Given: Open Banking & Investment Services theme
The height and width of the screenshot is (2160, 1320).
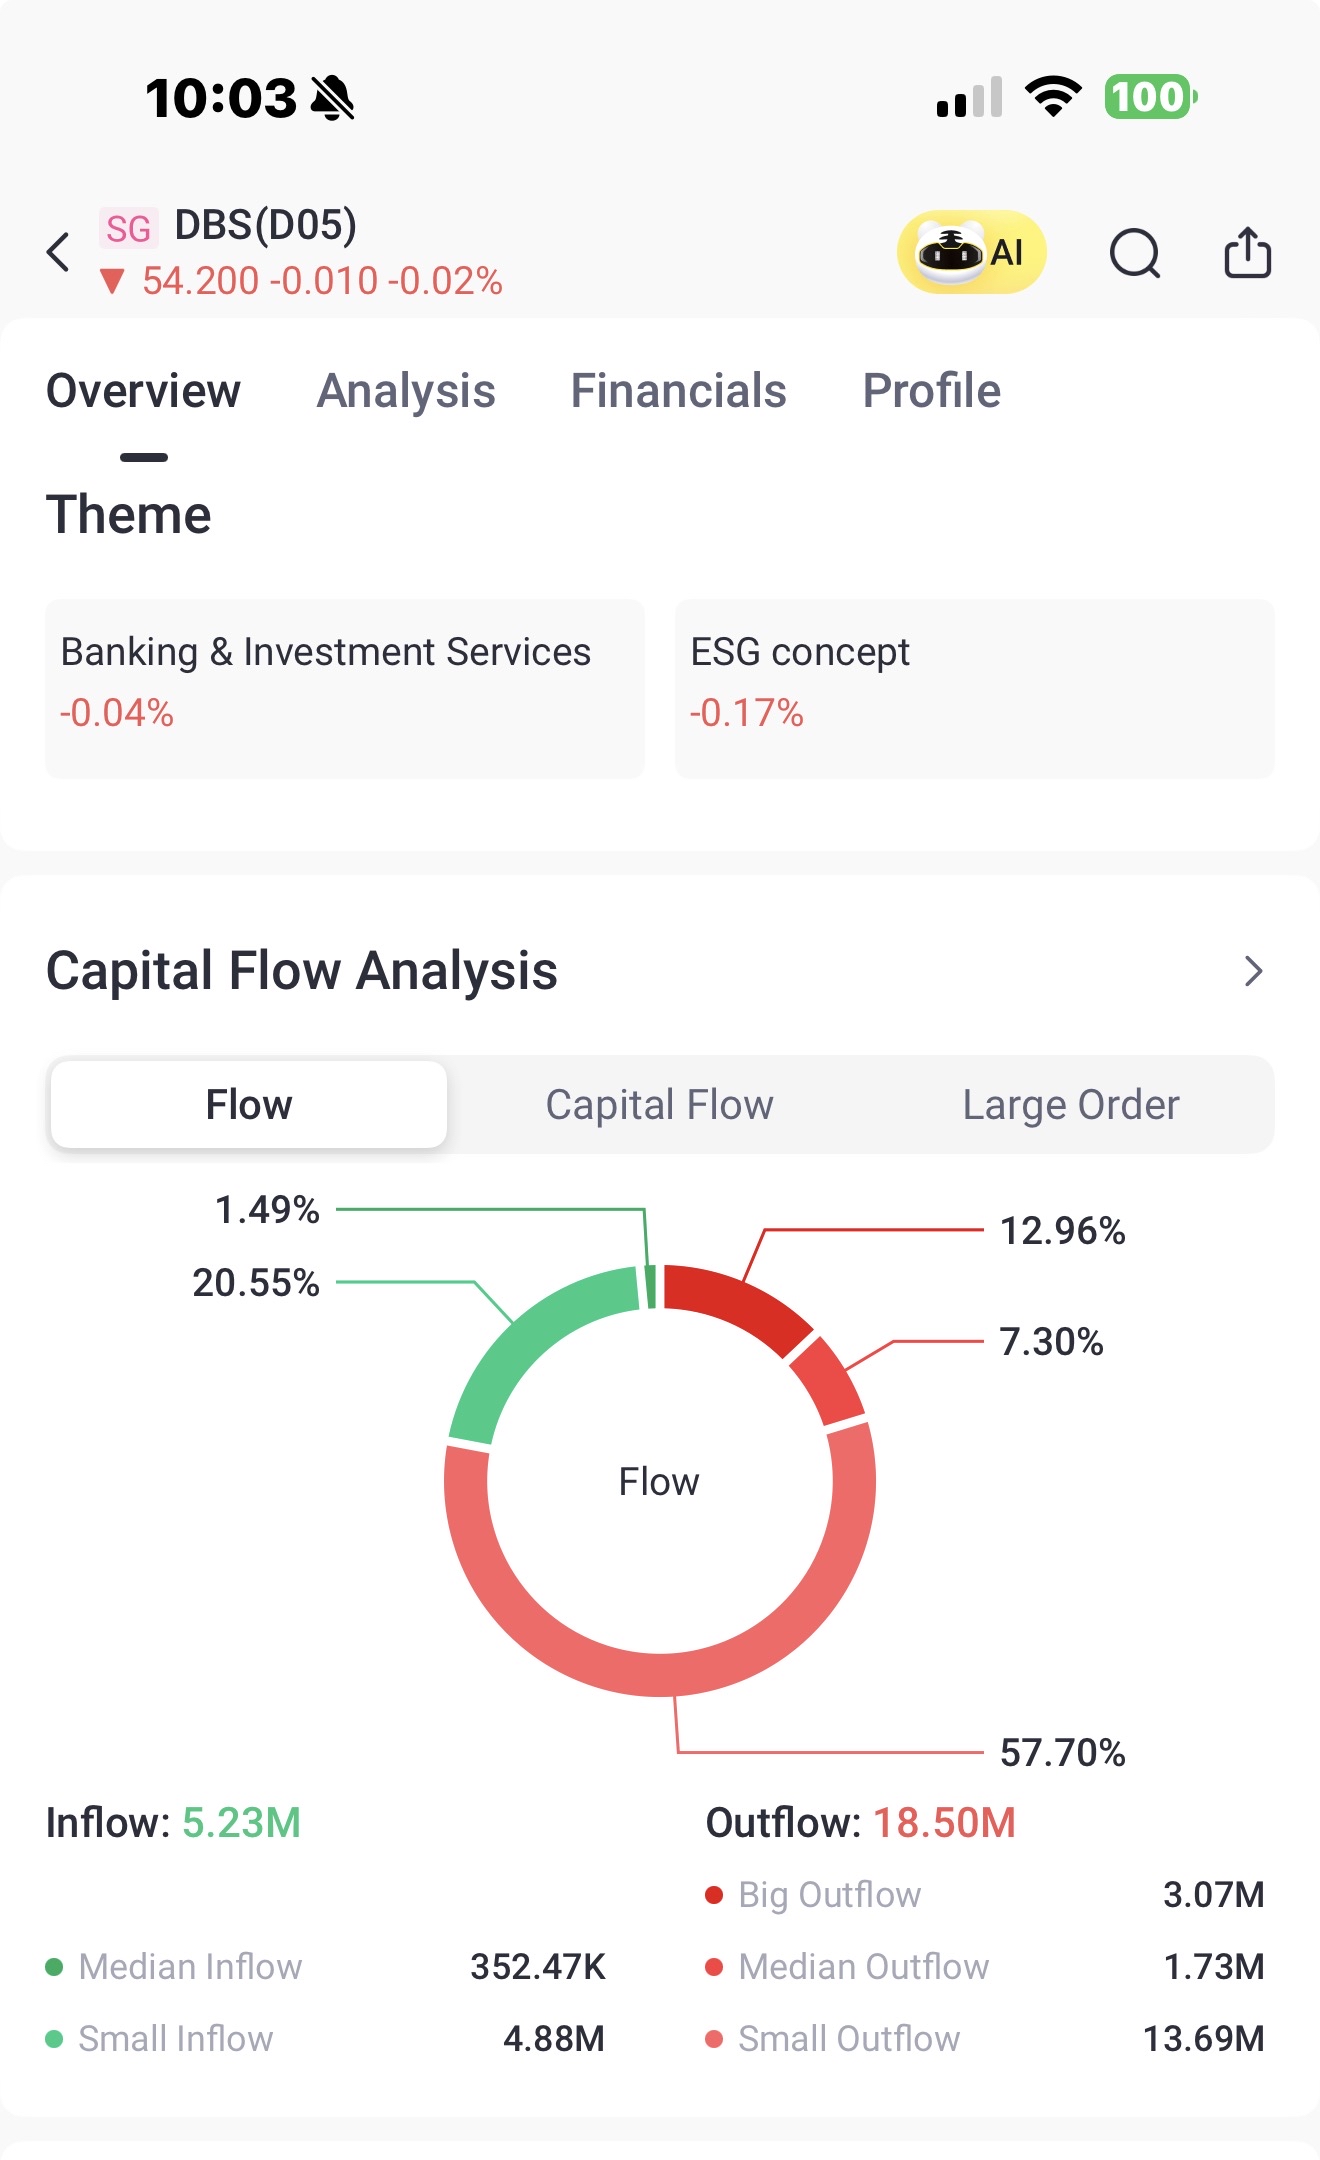Looking at the screenshot, I should coord(345,689).
